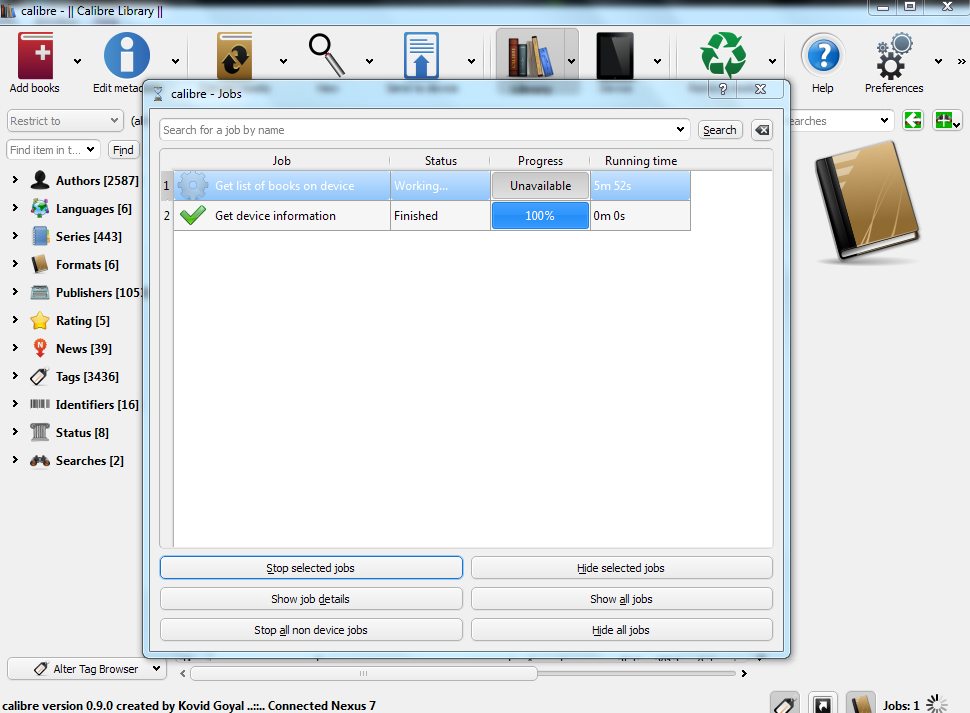Viewport: 970px width, 713px height.
Task: Click the green plus save search icon
Action: (x=947, y=120)
